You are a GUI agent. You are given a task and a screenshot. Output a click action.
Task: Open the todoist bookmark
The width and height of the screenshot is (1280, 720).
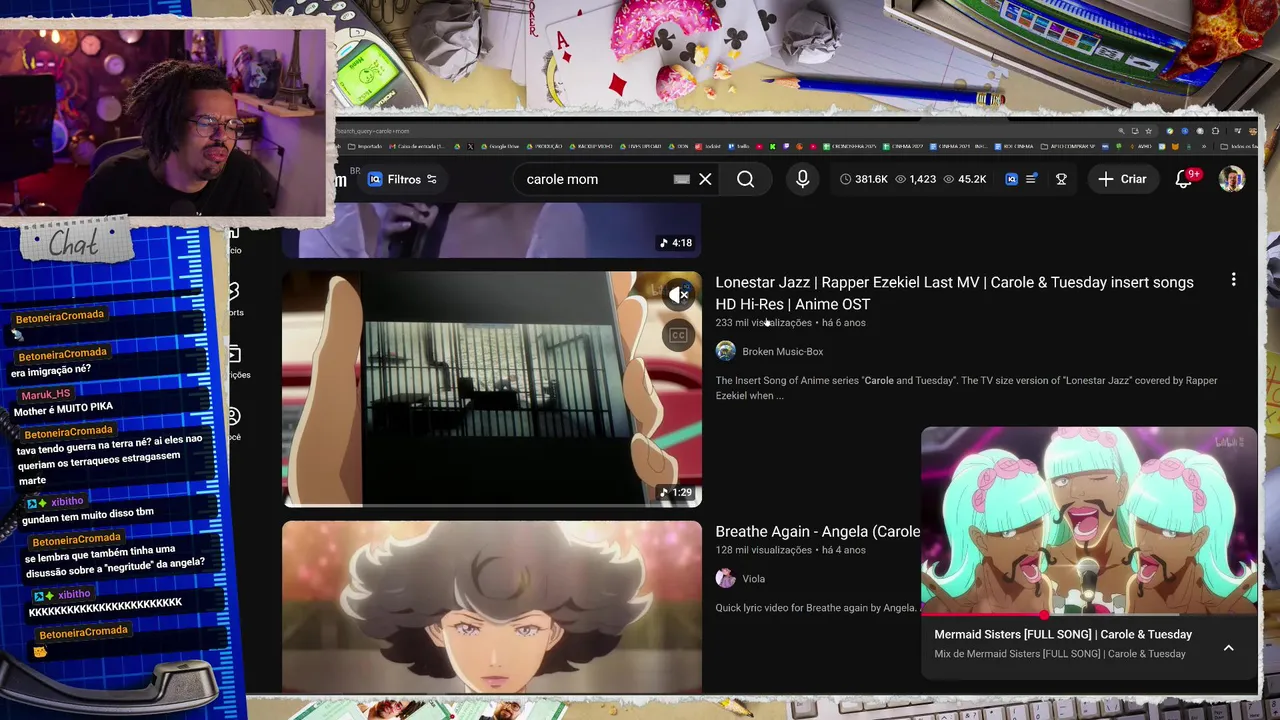pyautogui.click(x=709, y=147)
